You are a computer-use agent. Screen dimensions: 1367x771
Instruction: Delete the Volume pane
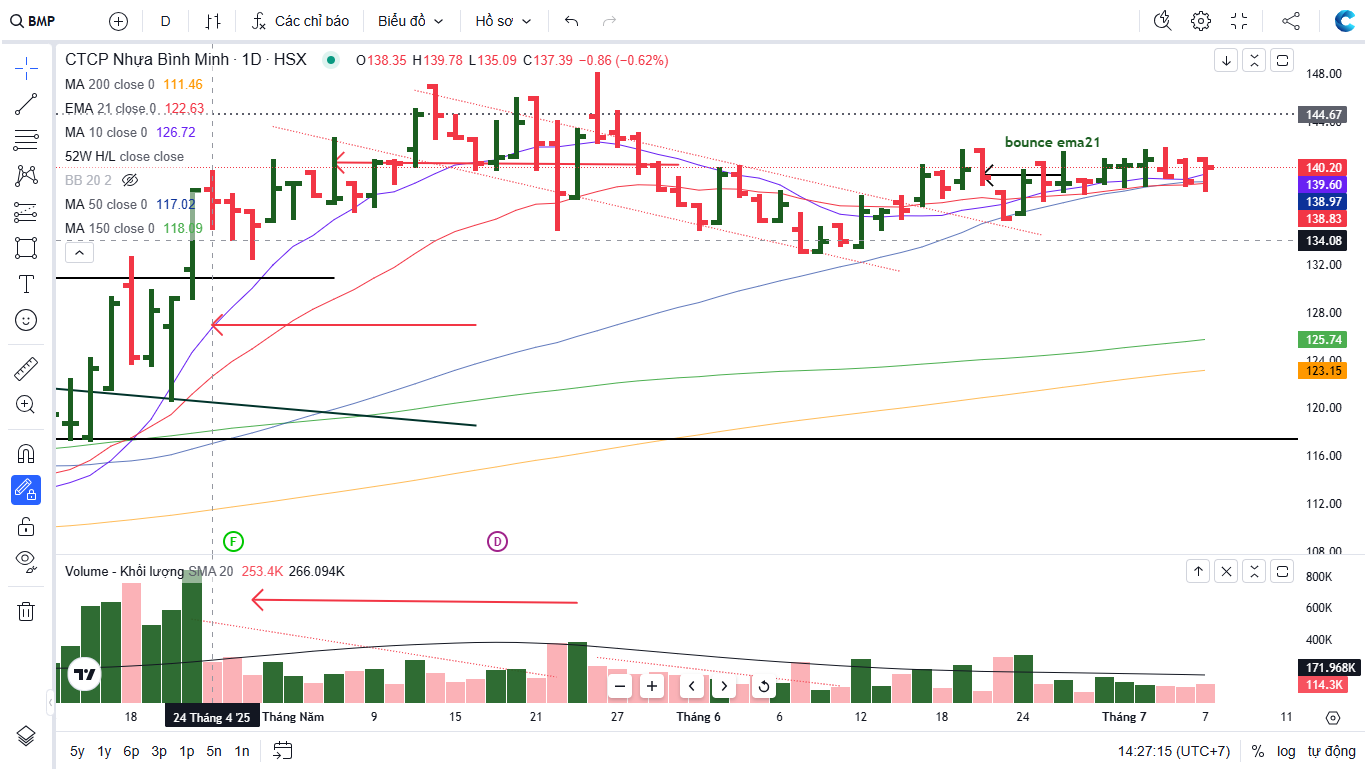pos(1226,571)
